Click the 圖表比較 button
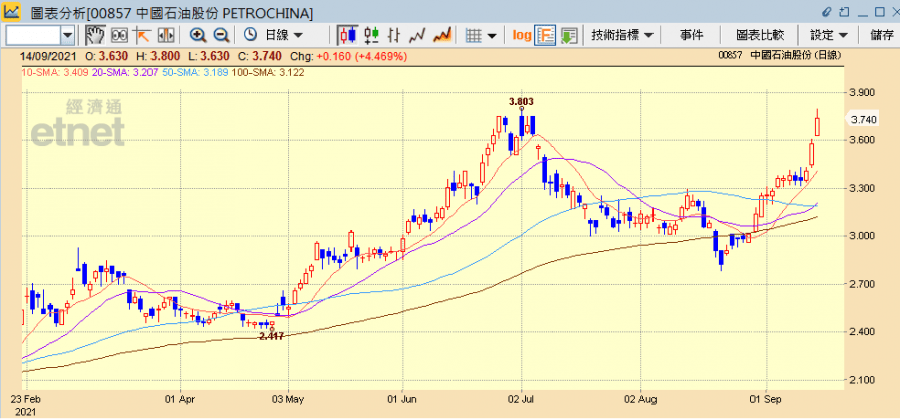This screenshot has height=420, width=900. 760,35
